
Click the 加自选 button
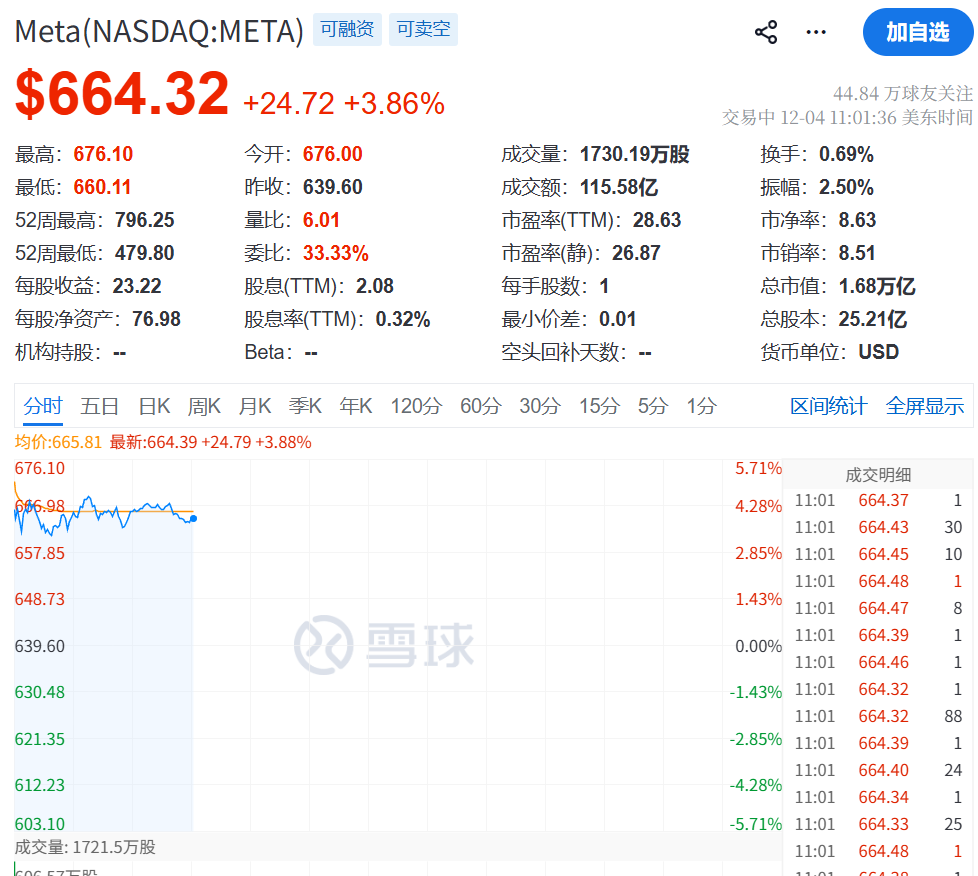(x=918, y=32)
